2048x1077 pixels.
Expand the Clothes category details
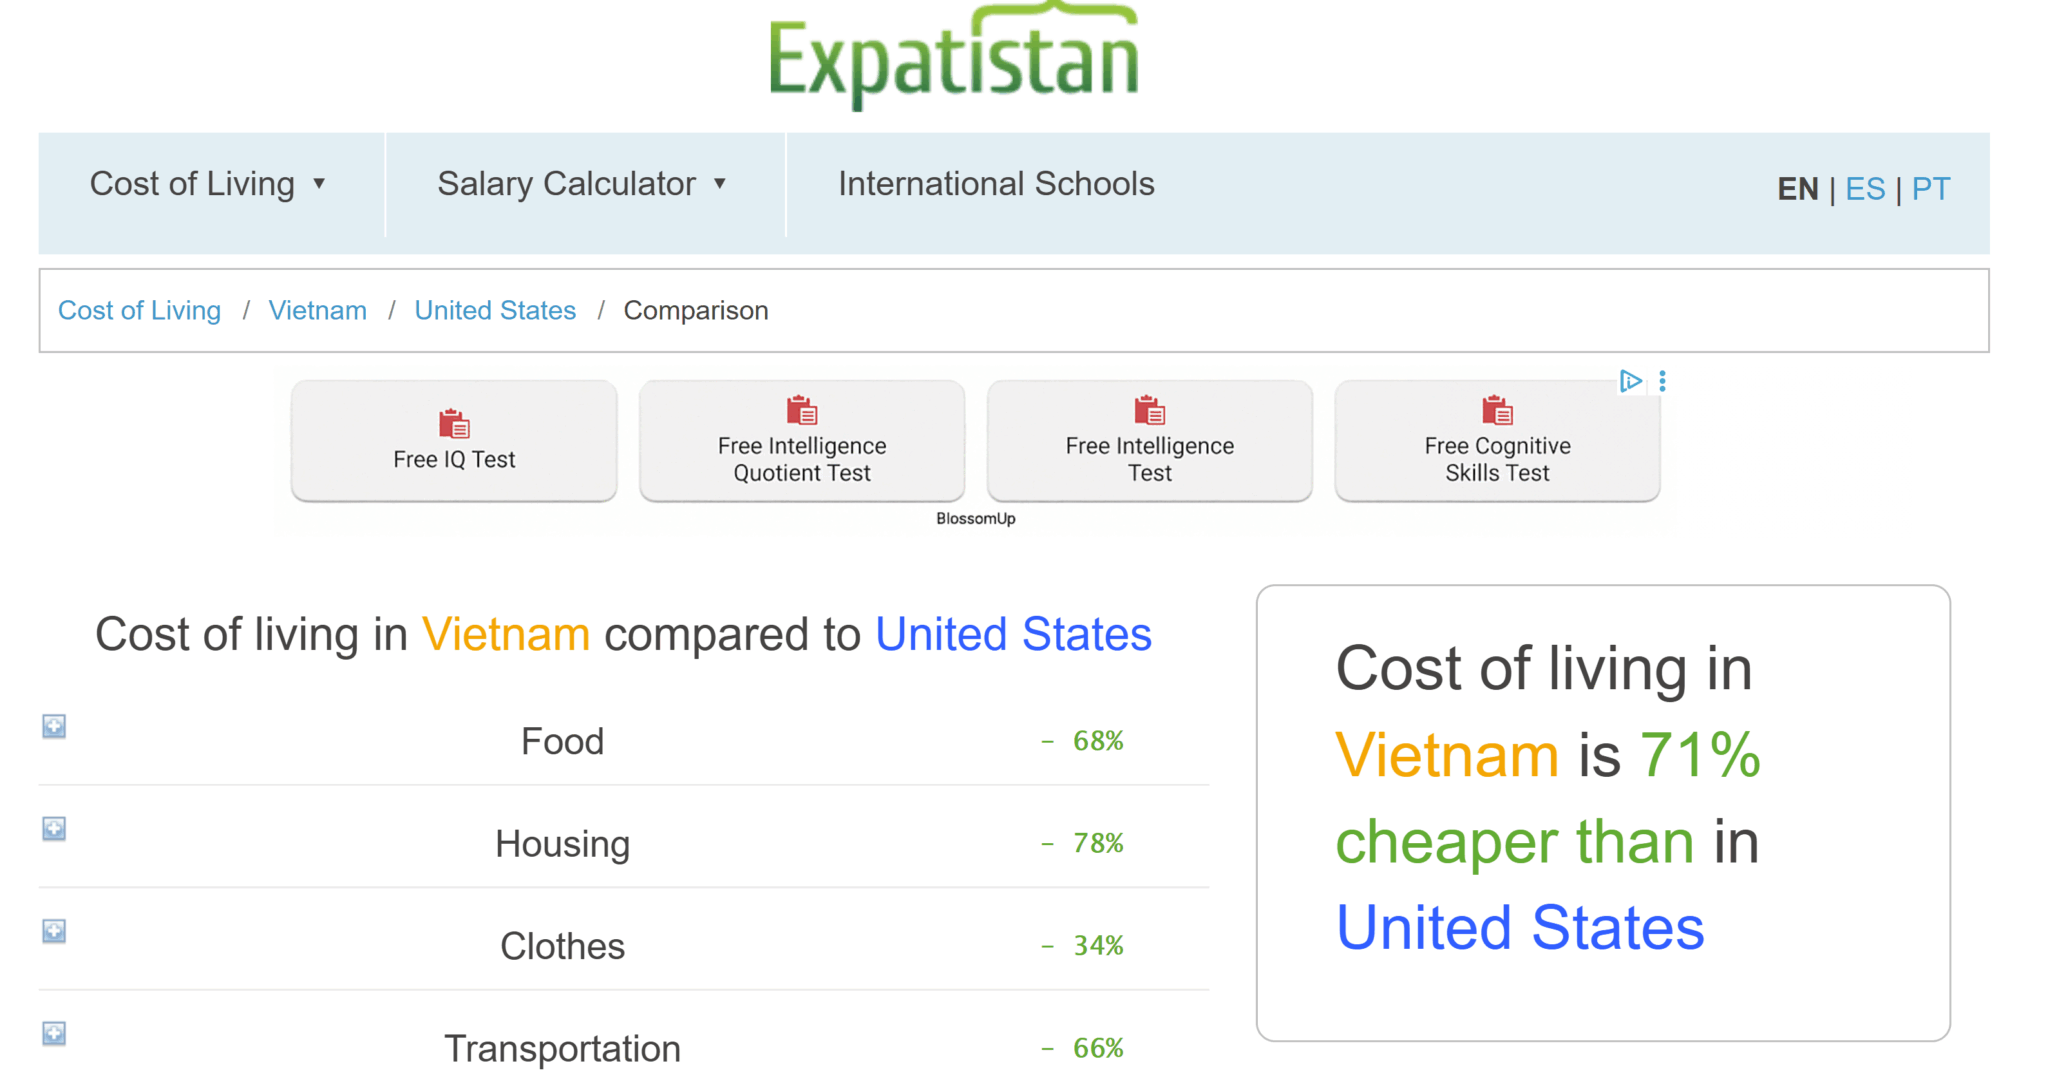click(54, 931)
